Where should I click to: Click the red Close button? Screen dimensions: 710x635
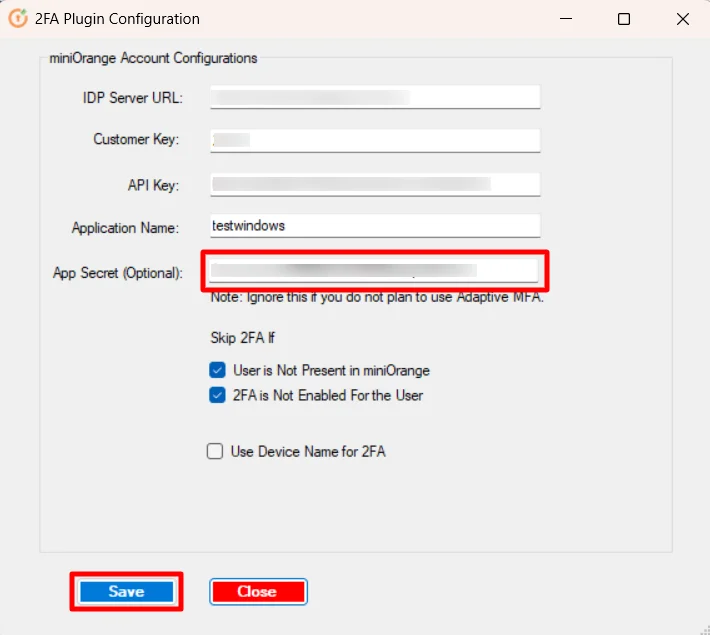coord(258,592)
